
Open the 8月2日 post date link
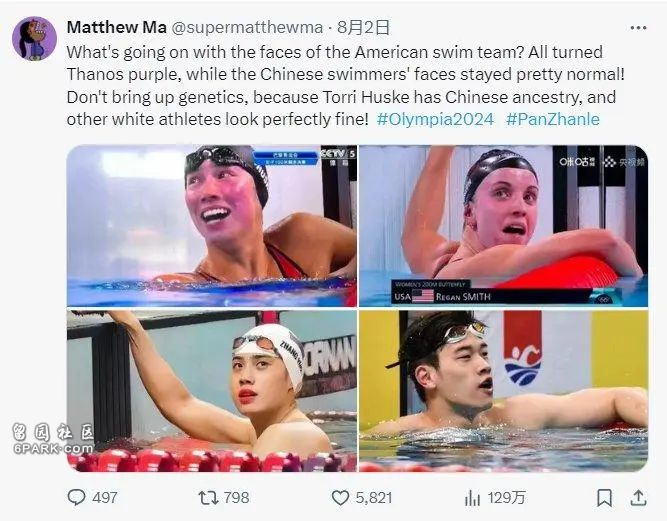tap(363, 27)
